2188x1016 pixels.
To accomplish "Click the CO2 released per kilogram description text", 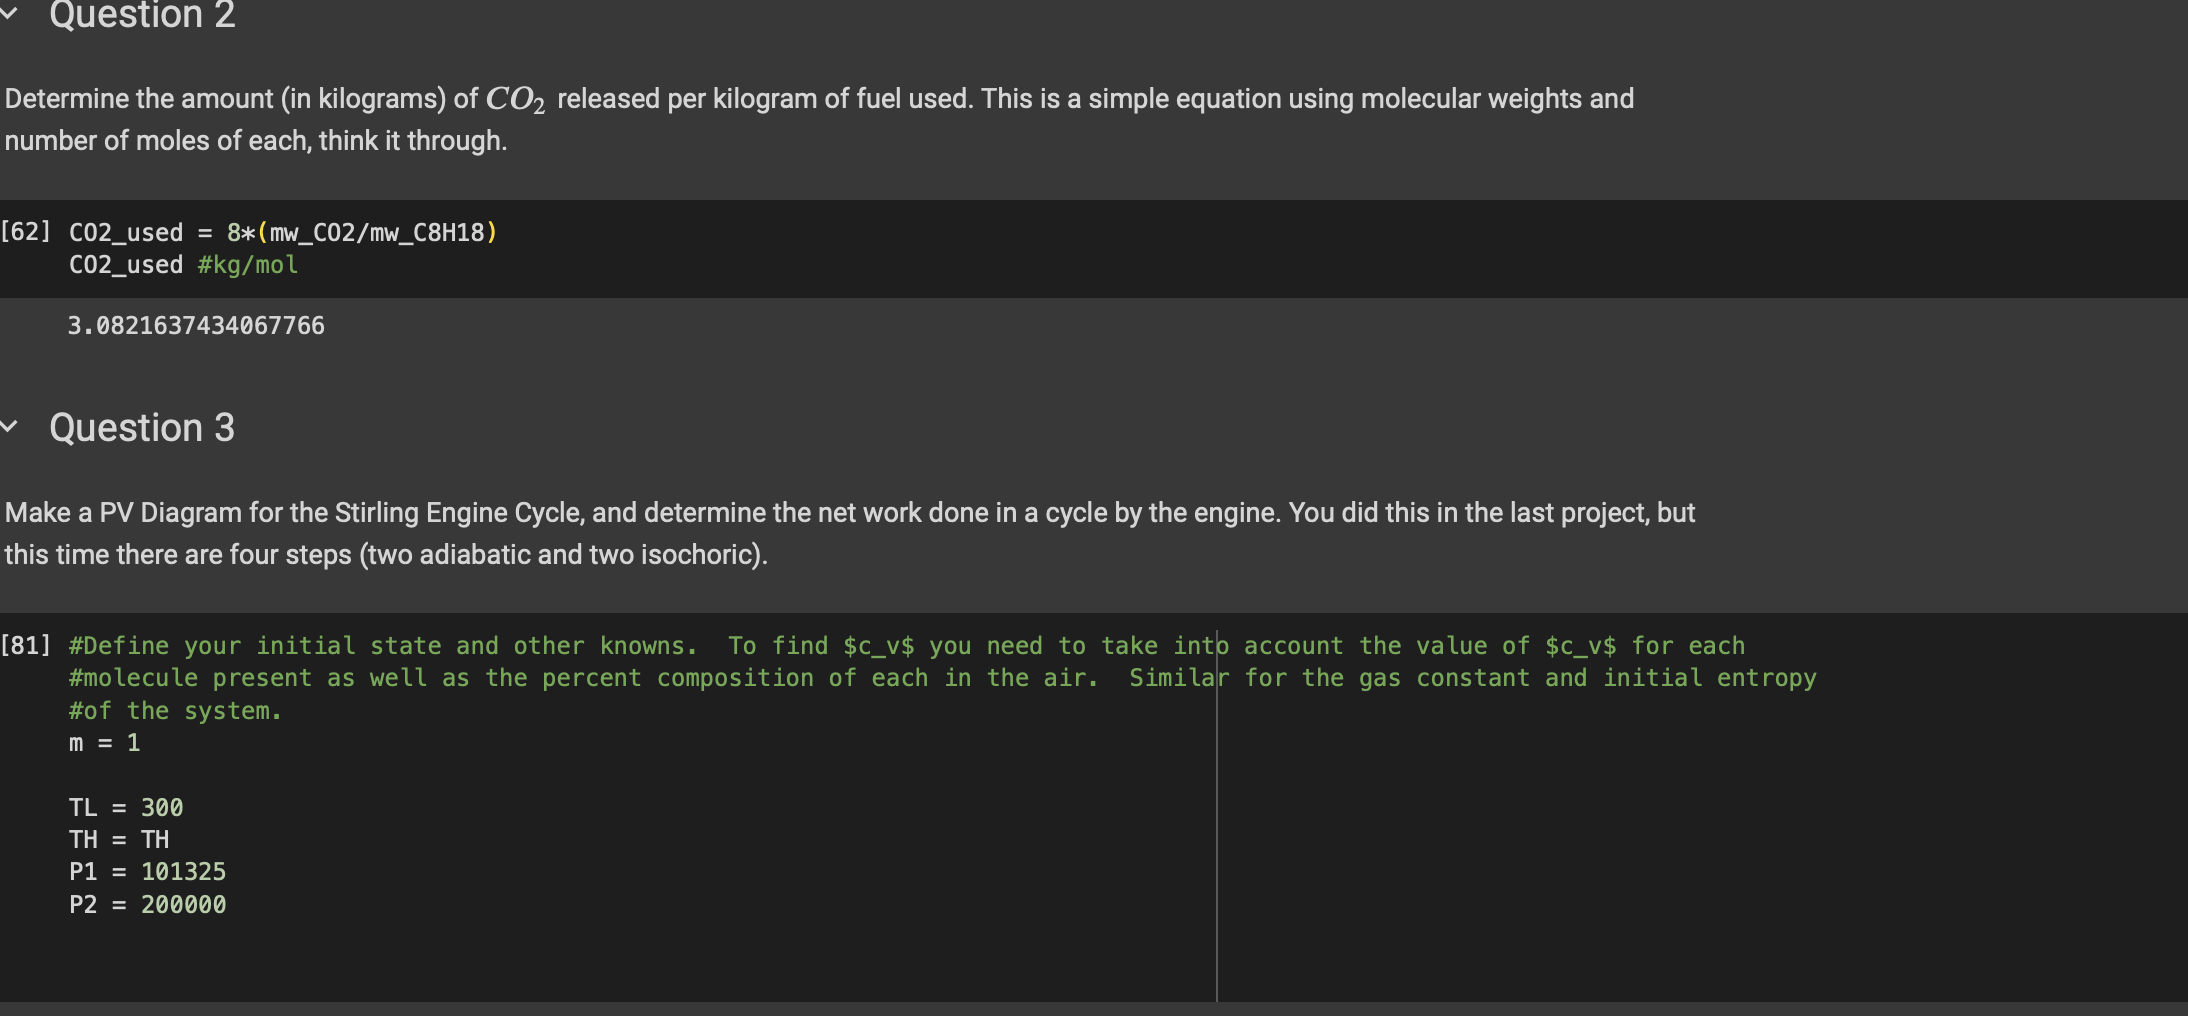I will [819, 119].
